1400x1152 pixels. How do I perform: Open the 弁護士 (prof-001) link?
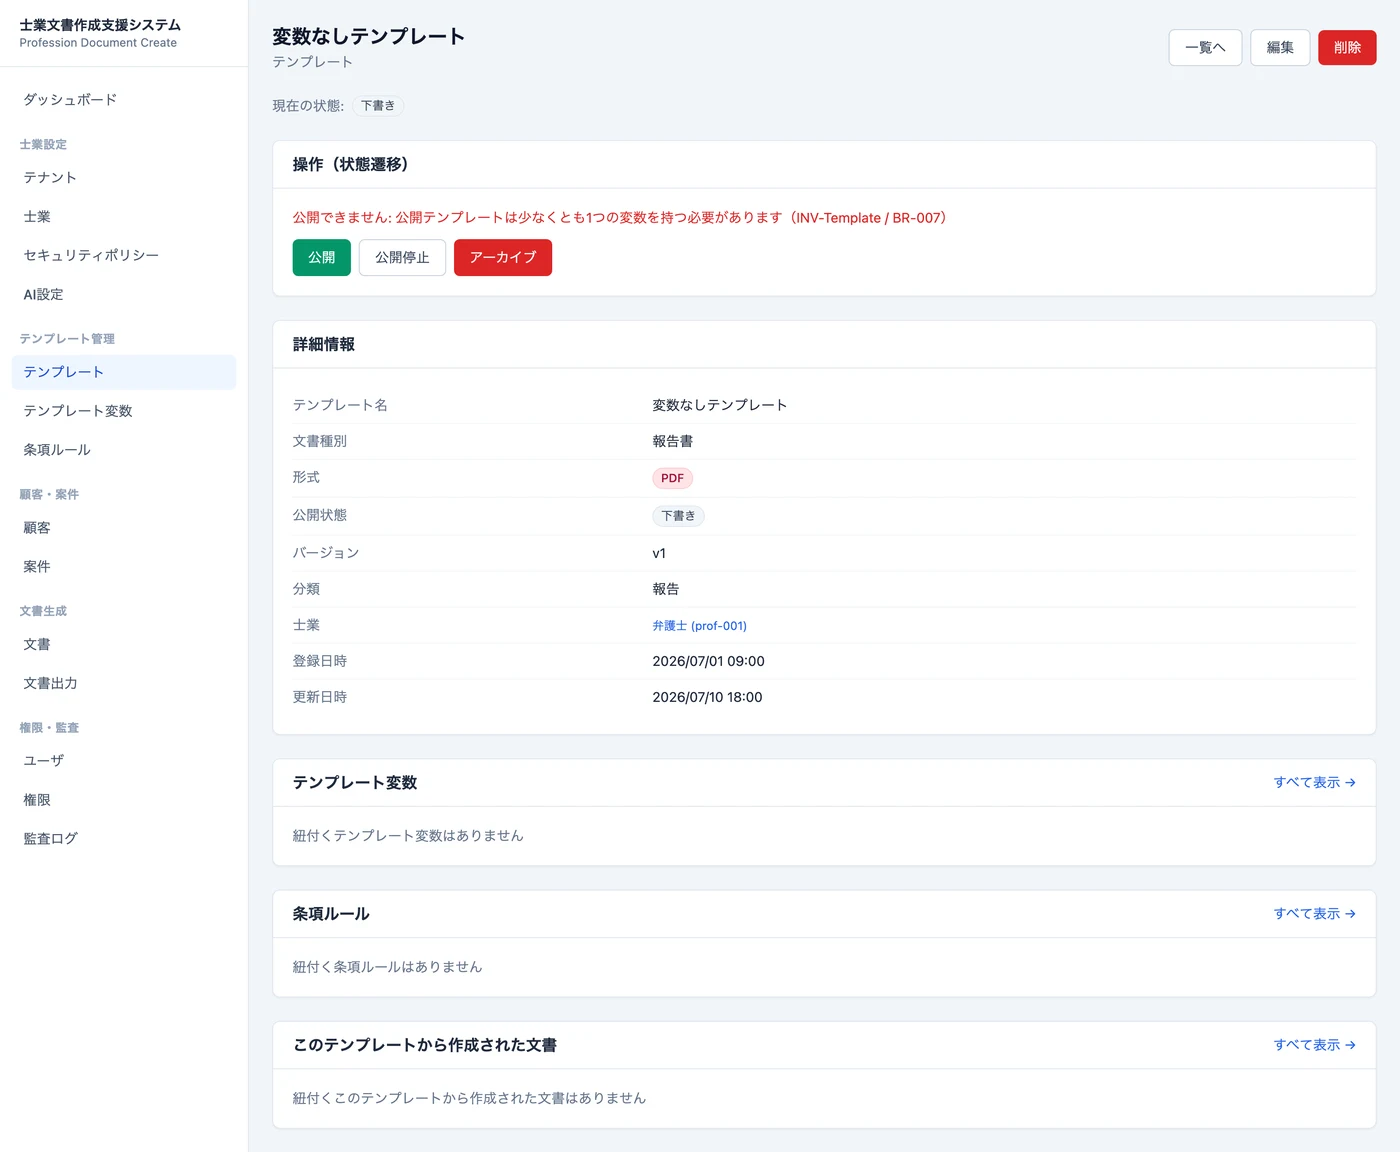[x=700, y=626]
